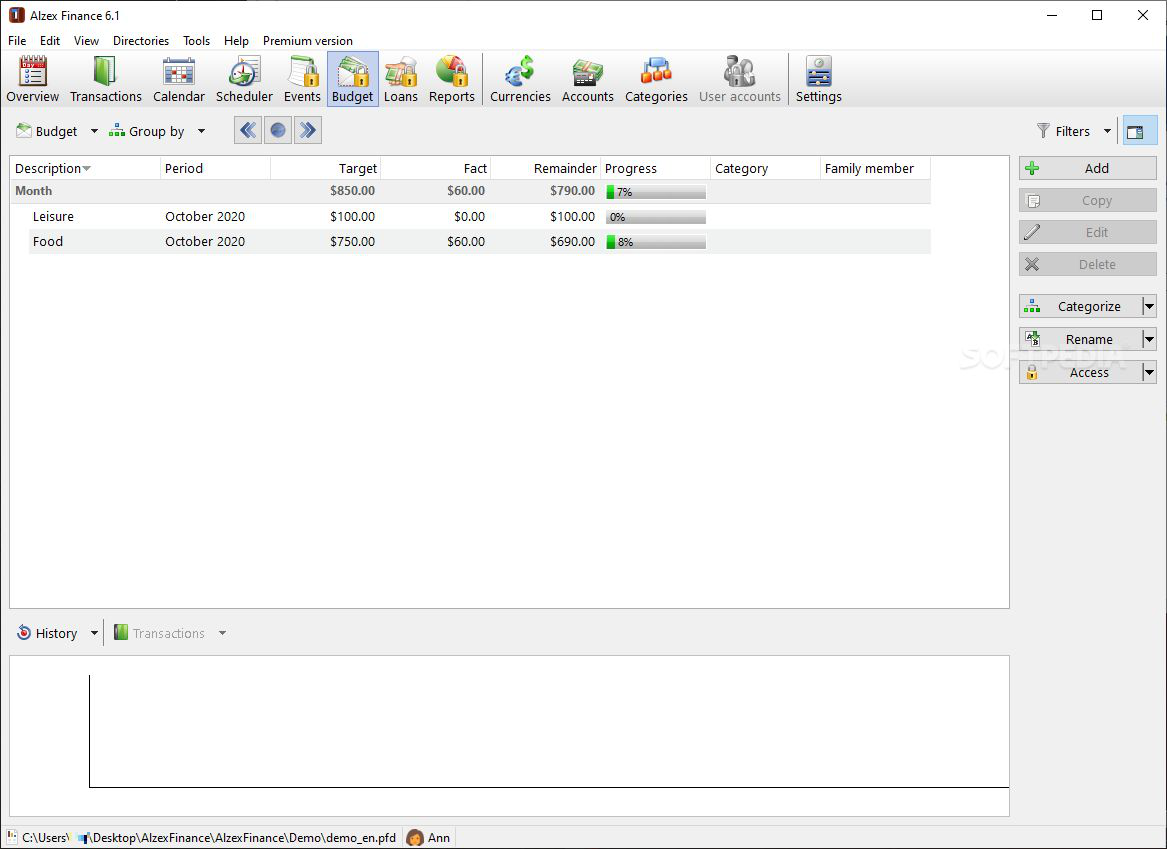Open the Accounts directory

pos(588,79)
